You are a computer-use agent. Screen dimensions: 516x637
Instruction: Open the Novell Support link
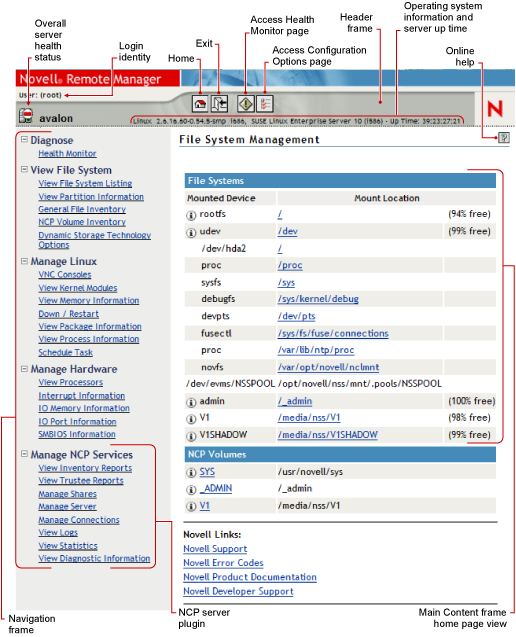[x=215, y=549]
